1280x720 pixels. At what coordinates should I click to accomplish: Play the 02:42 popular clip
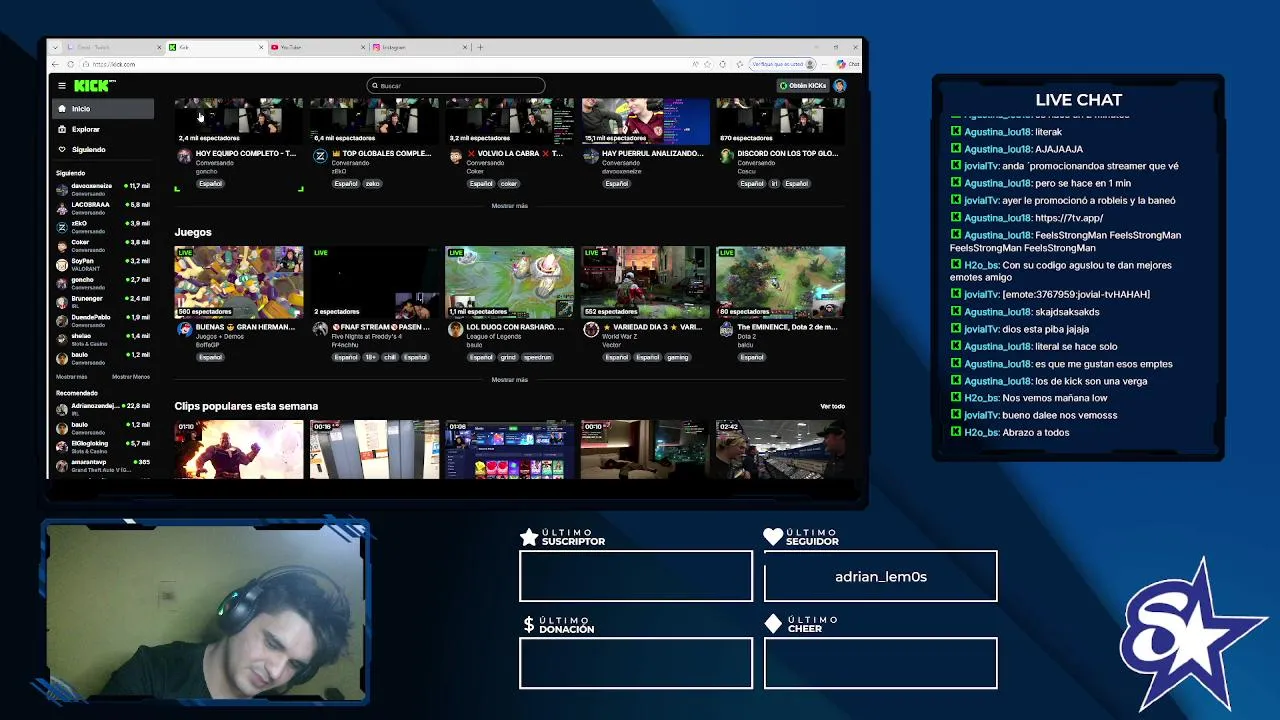pyautogui.click(x=781, y=450)
